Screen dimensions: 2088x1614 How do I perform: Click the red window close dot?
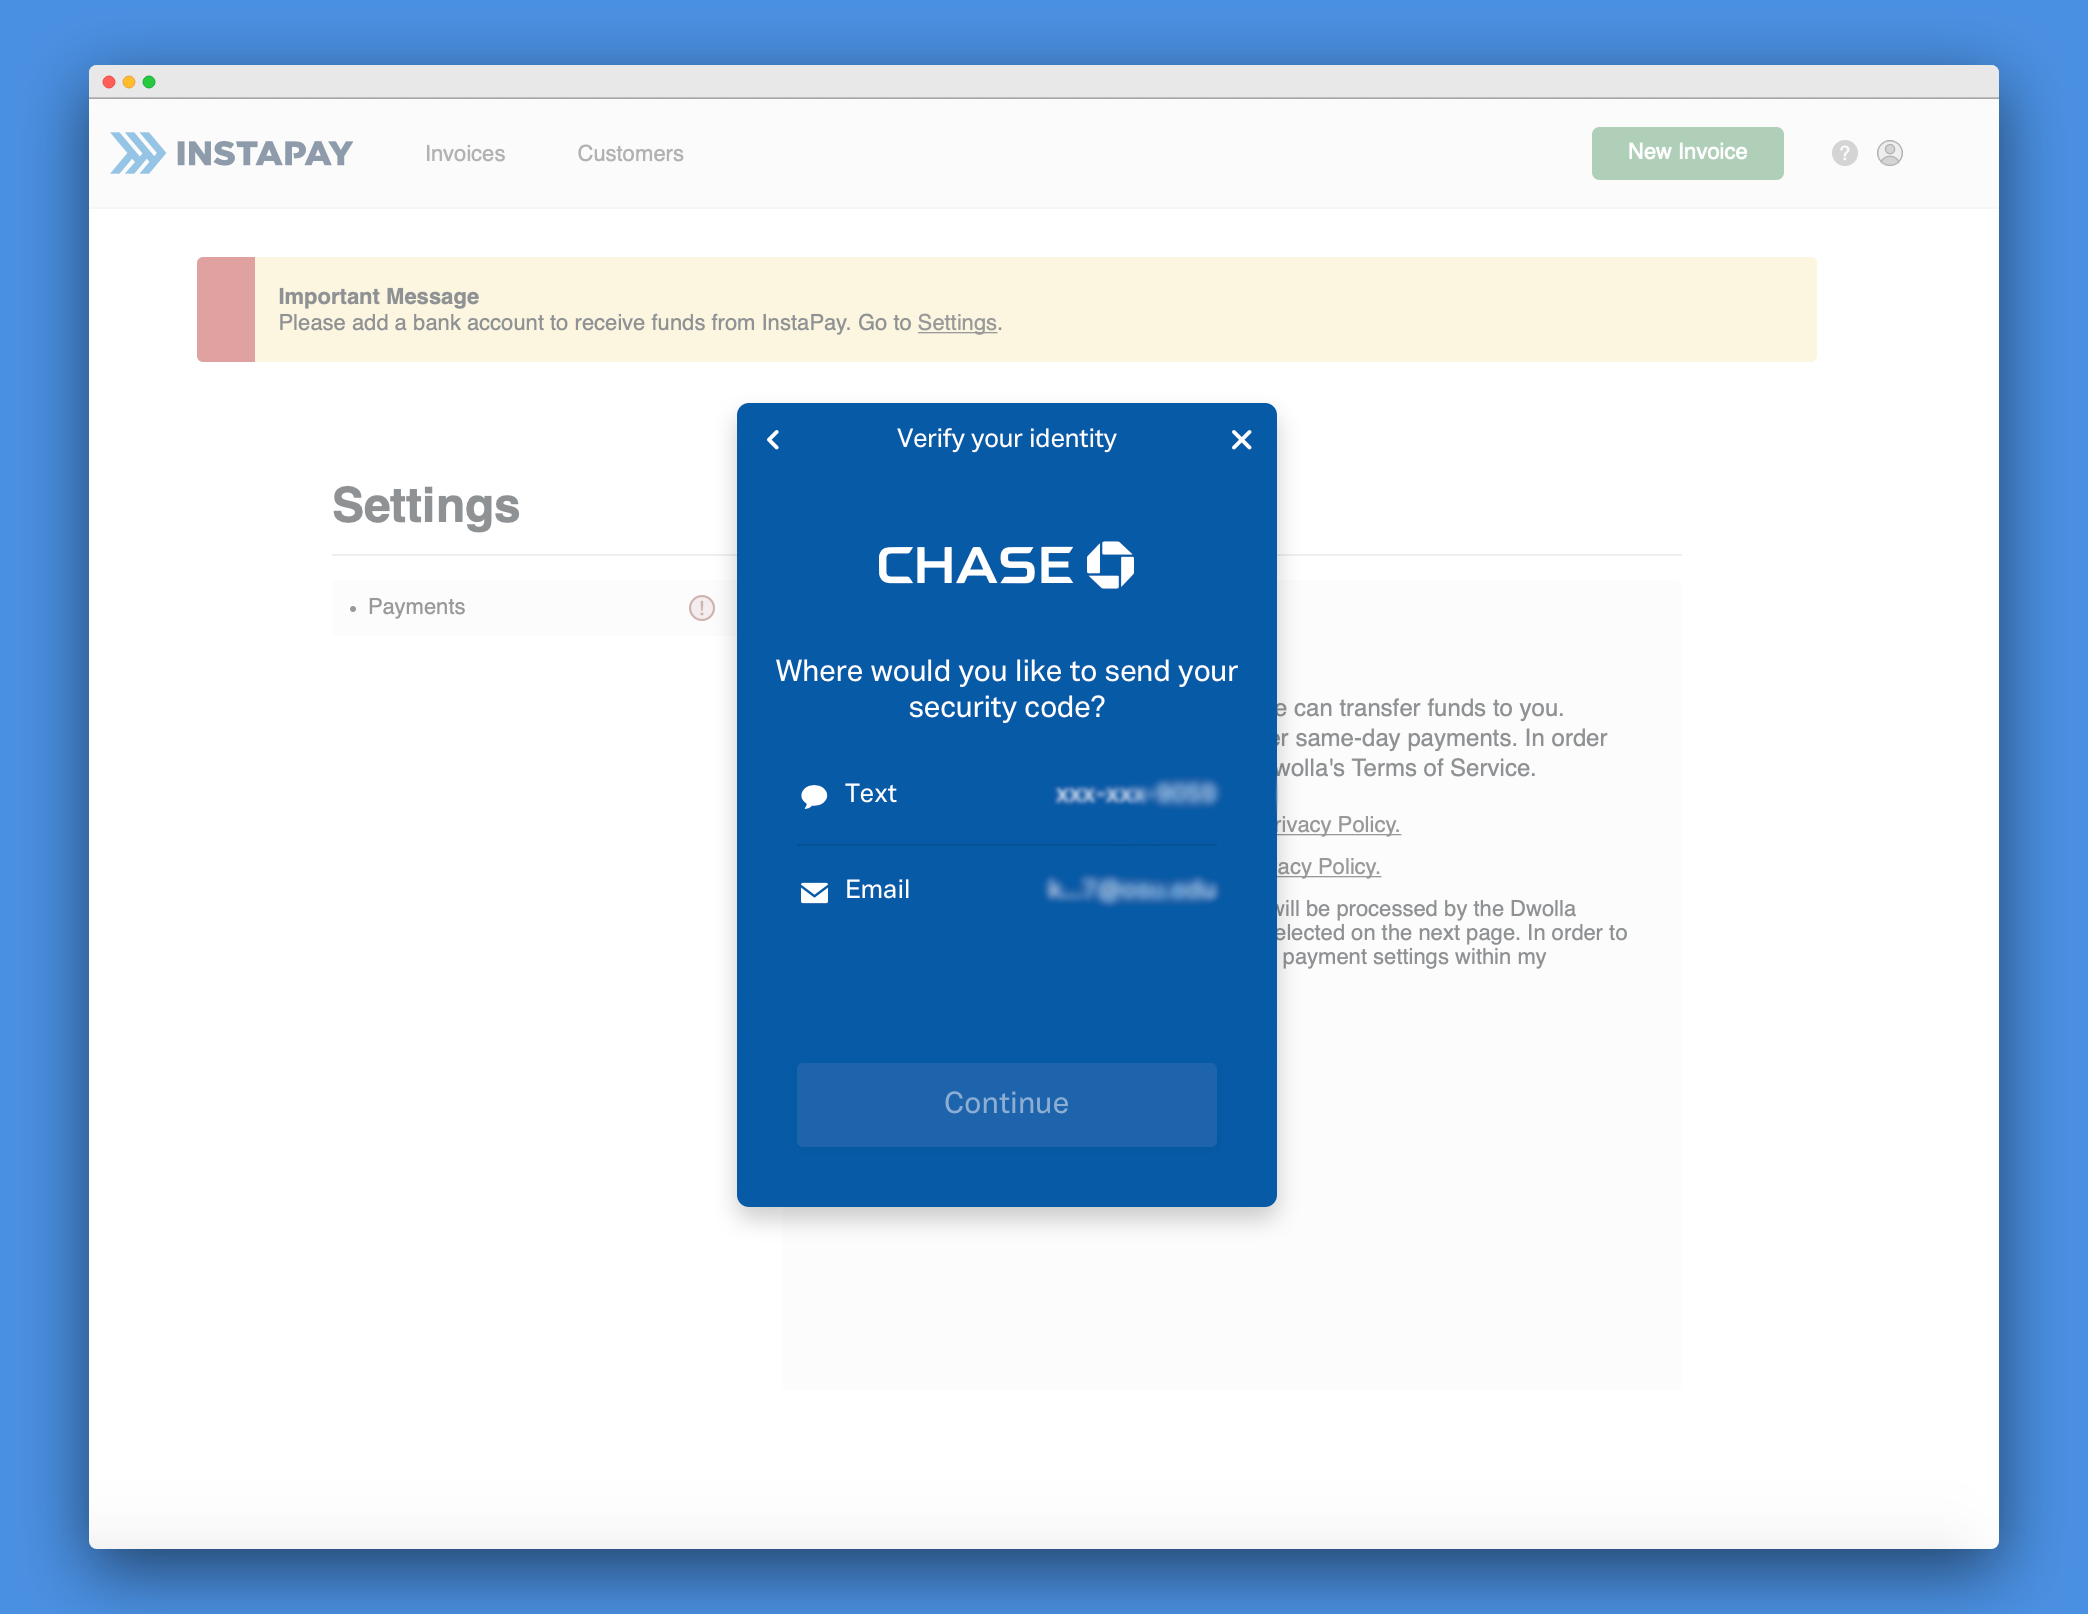pos(109,82)
